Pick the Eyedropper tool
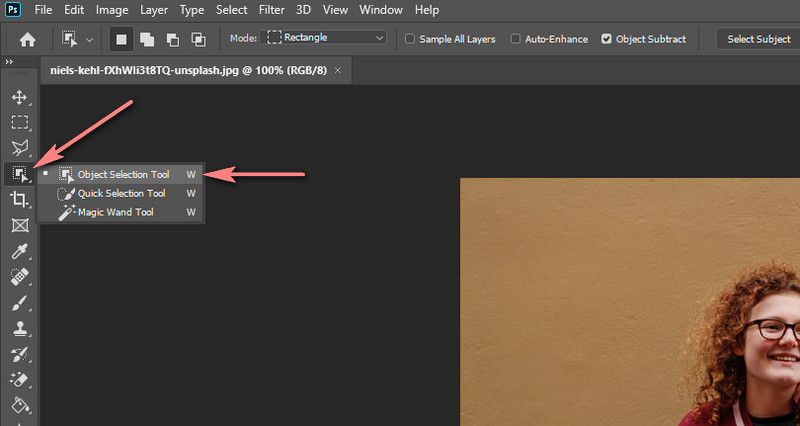This screenshot has height=426, width=800. [19, 251]
